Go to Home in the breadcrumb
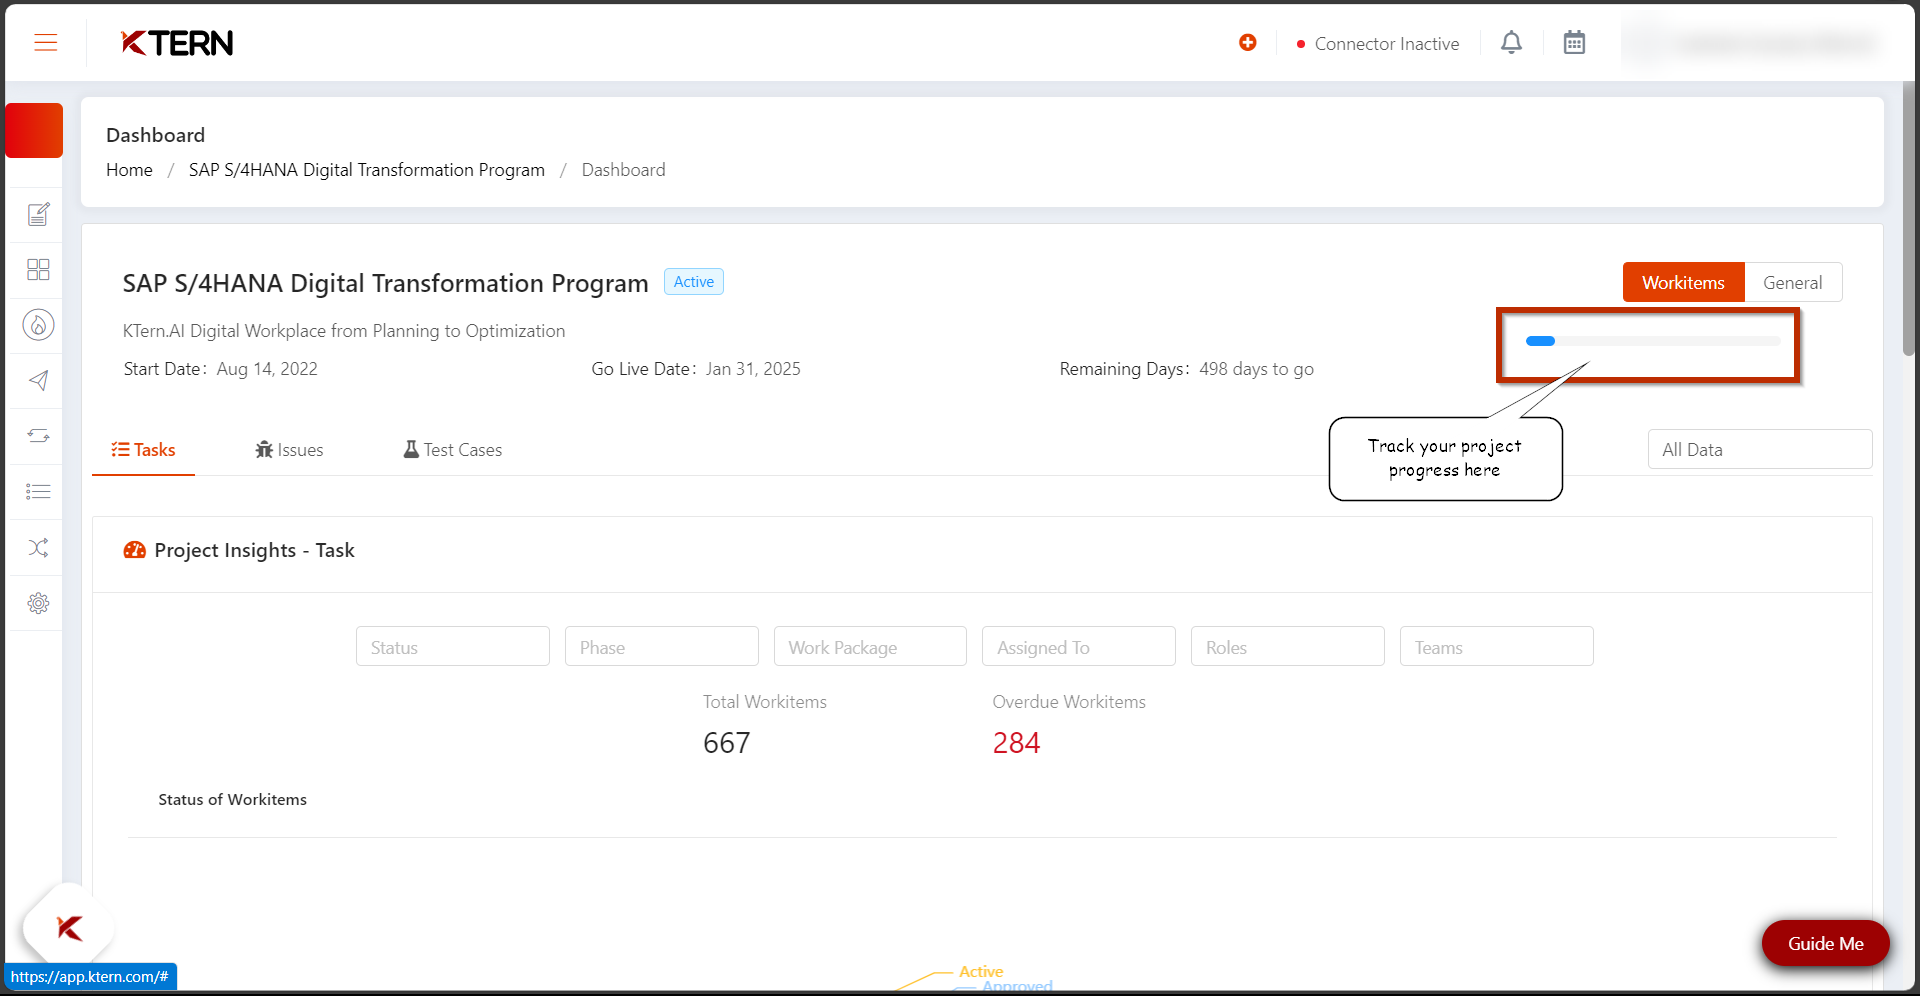 pyautogui.click(x=129, y=170)
